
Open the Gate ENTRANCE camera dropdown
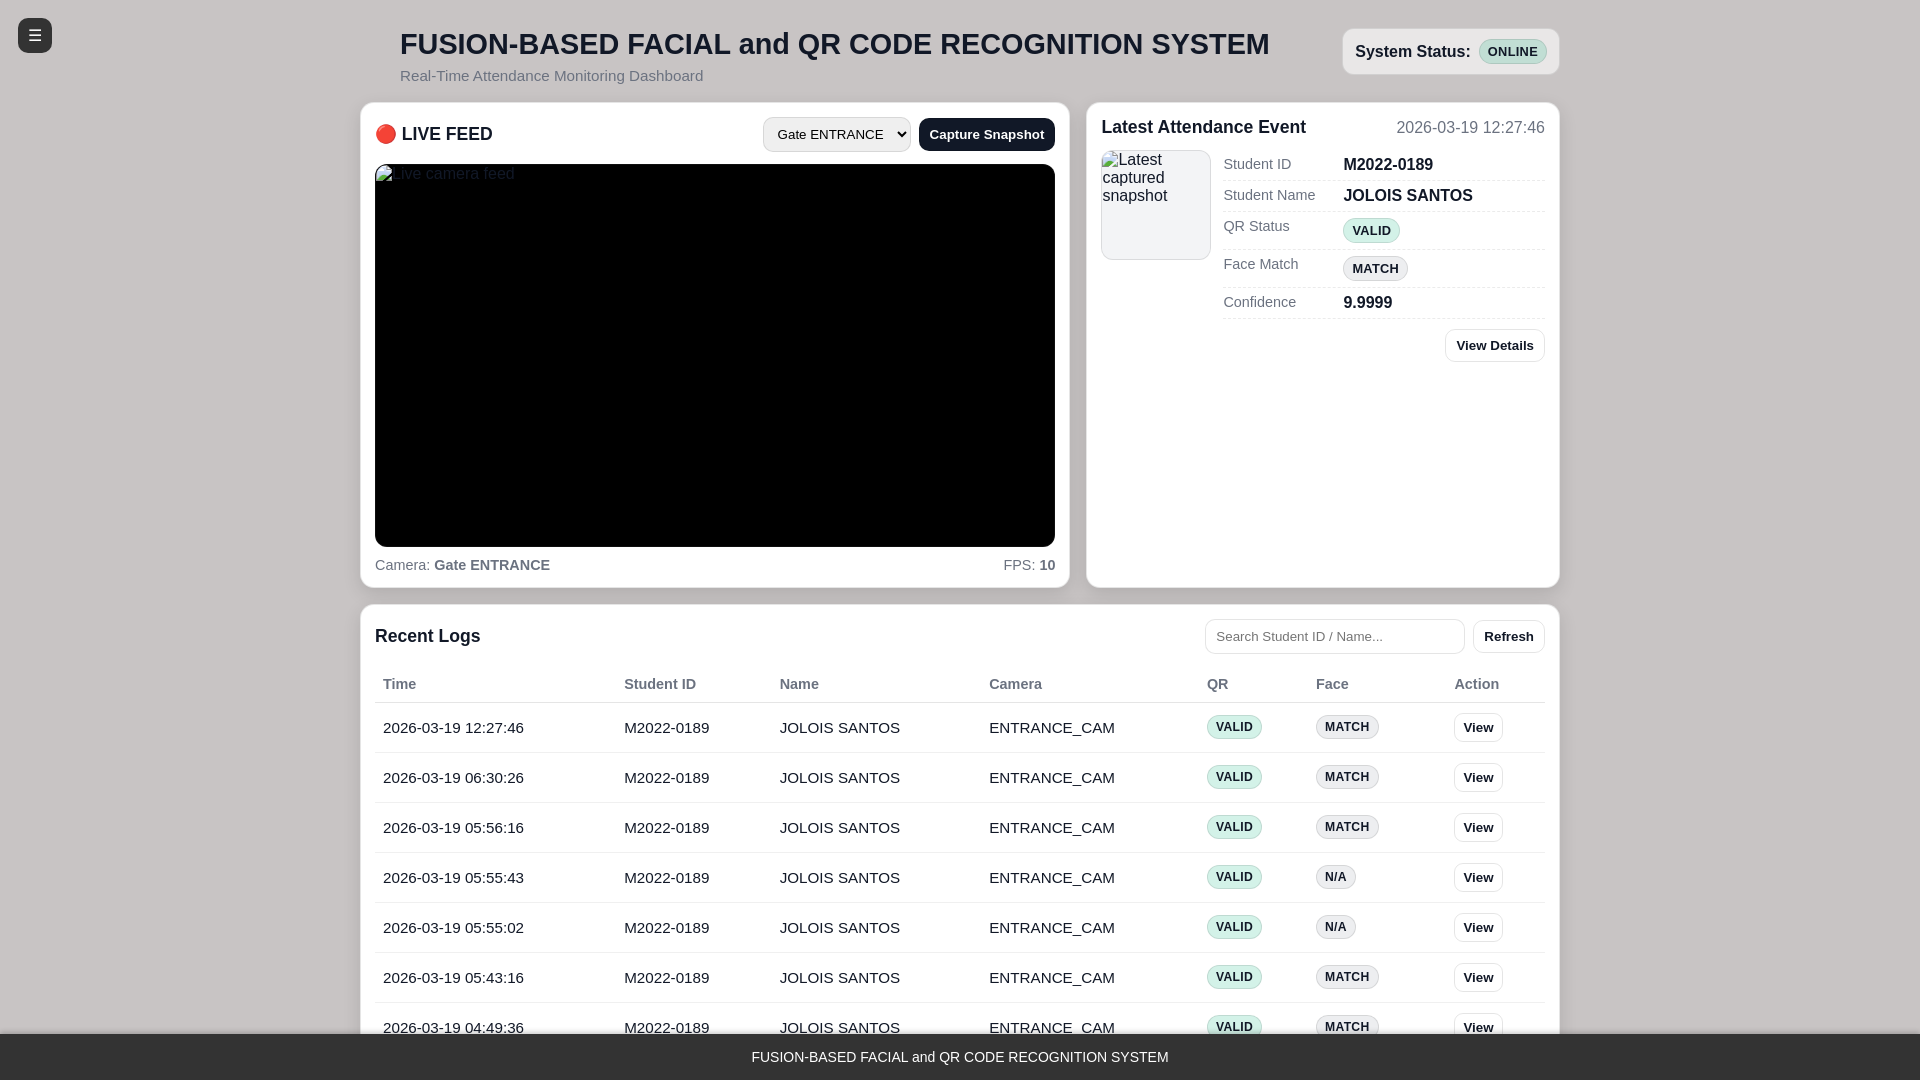[836, 134]
